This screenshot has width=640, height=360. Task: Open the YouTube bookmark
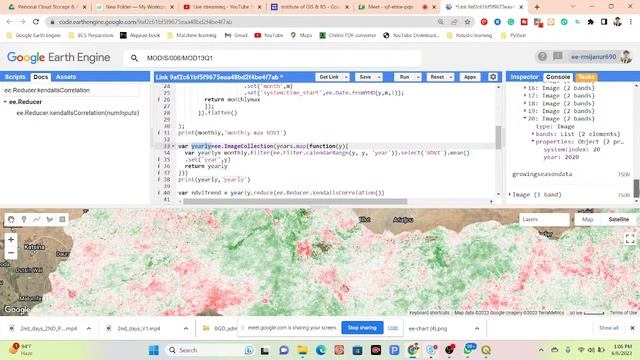[269, 36]
